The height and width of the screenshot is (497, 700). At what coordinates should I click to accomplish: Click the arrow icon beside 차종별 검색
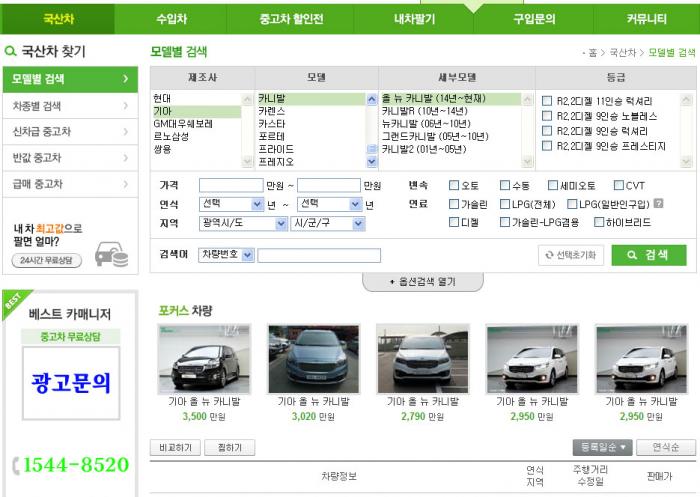tap(125, 105)
